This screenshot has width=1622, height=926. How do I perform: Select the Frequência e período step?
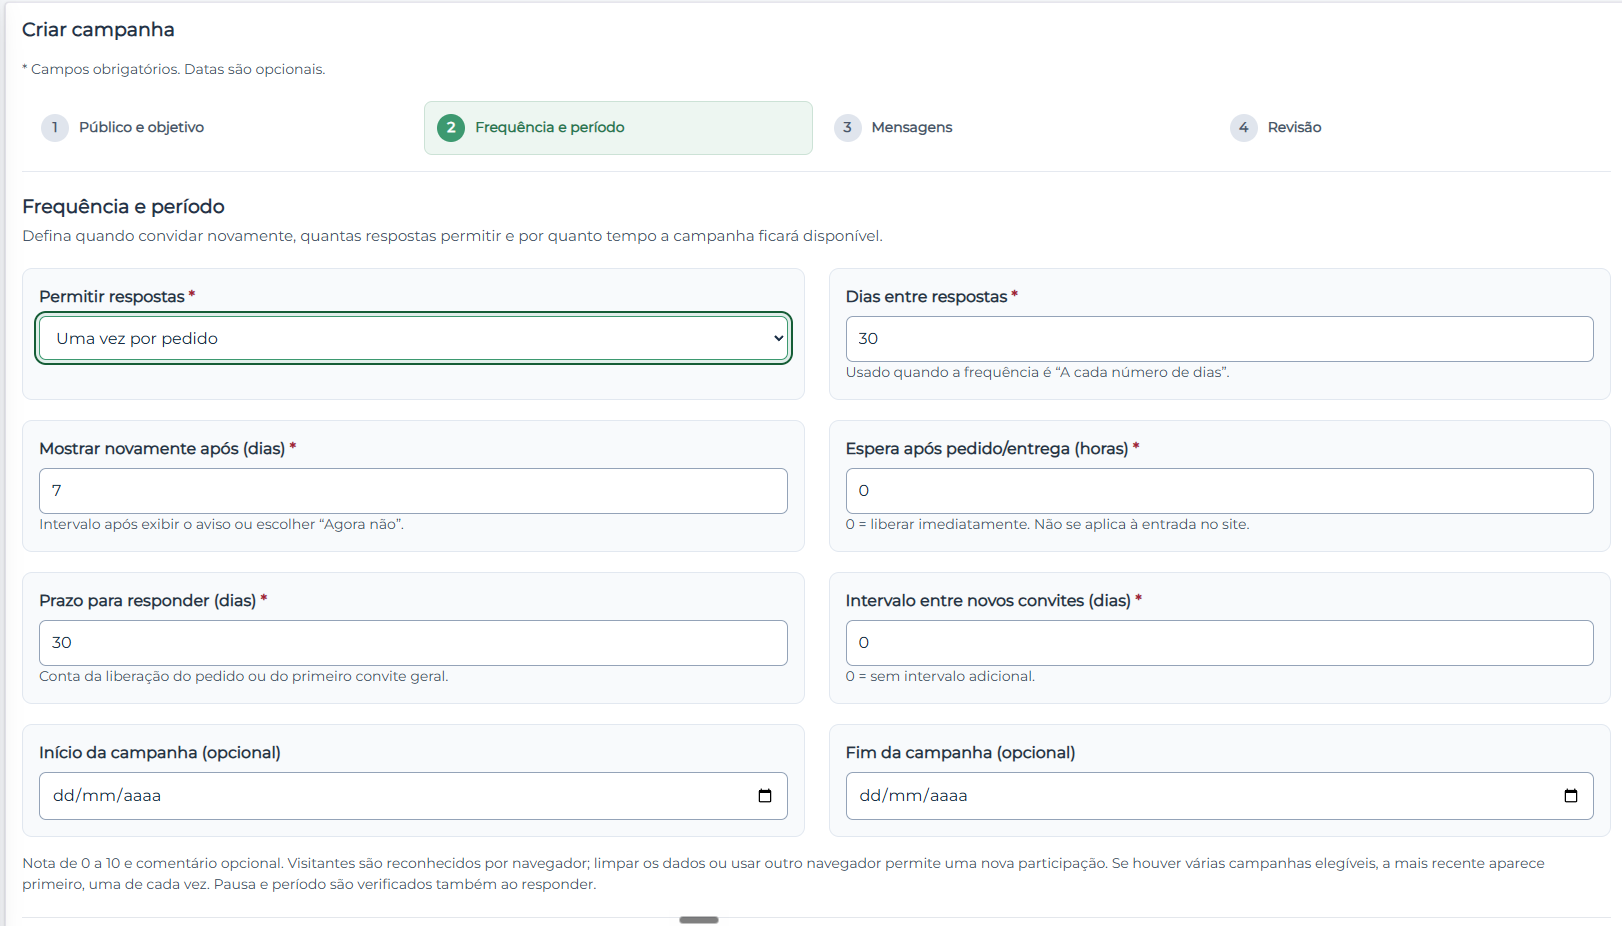click(x=618, y=128)
